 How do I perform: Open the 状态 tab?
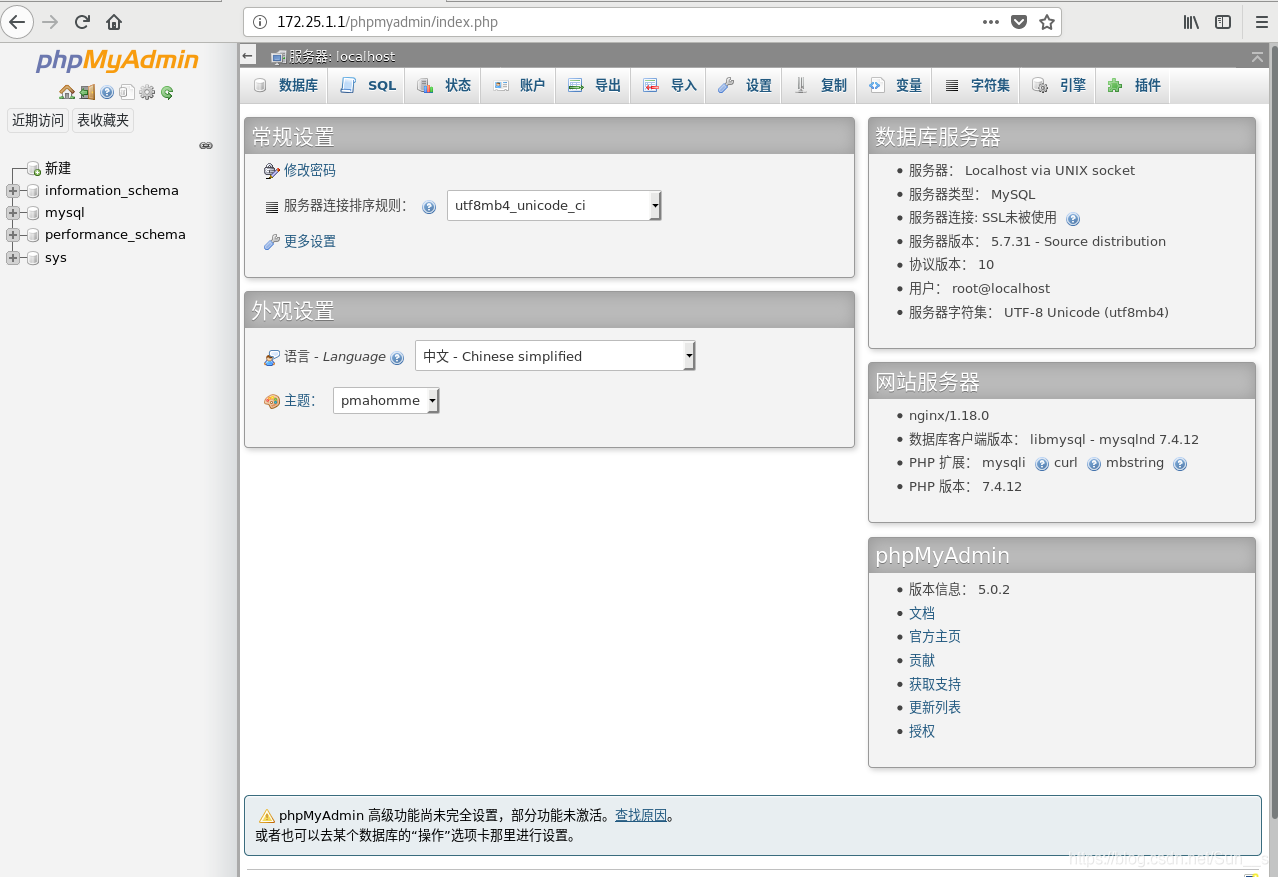point(444,86)
